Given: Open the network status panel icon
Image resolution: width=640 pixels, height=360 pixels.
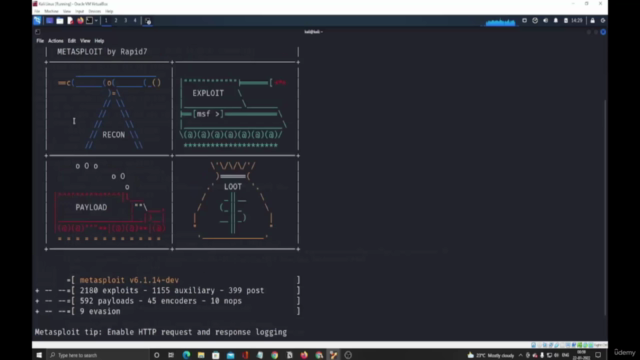Looking at the screenshot, I should (535, 20).
